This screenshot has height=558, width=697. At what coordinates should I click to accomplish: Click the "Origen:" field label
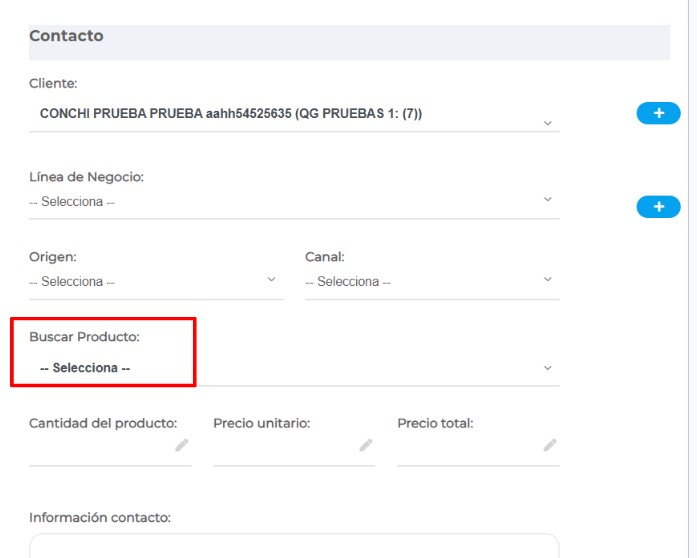pyautogui.click(x=53, y=257)
